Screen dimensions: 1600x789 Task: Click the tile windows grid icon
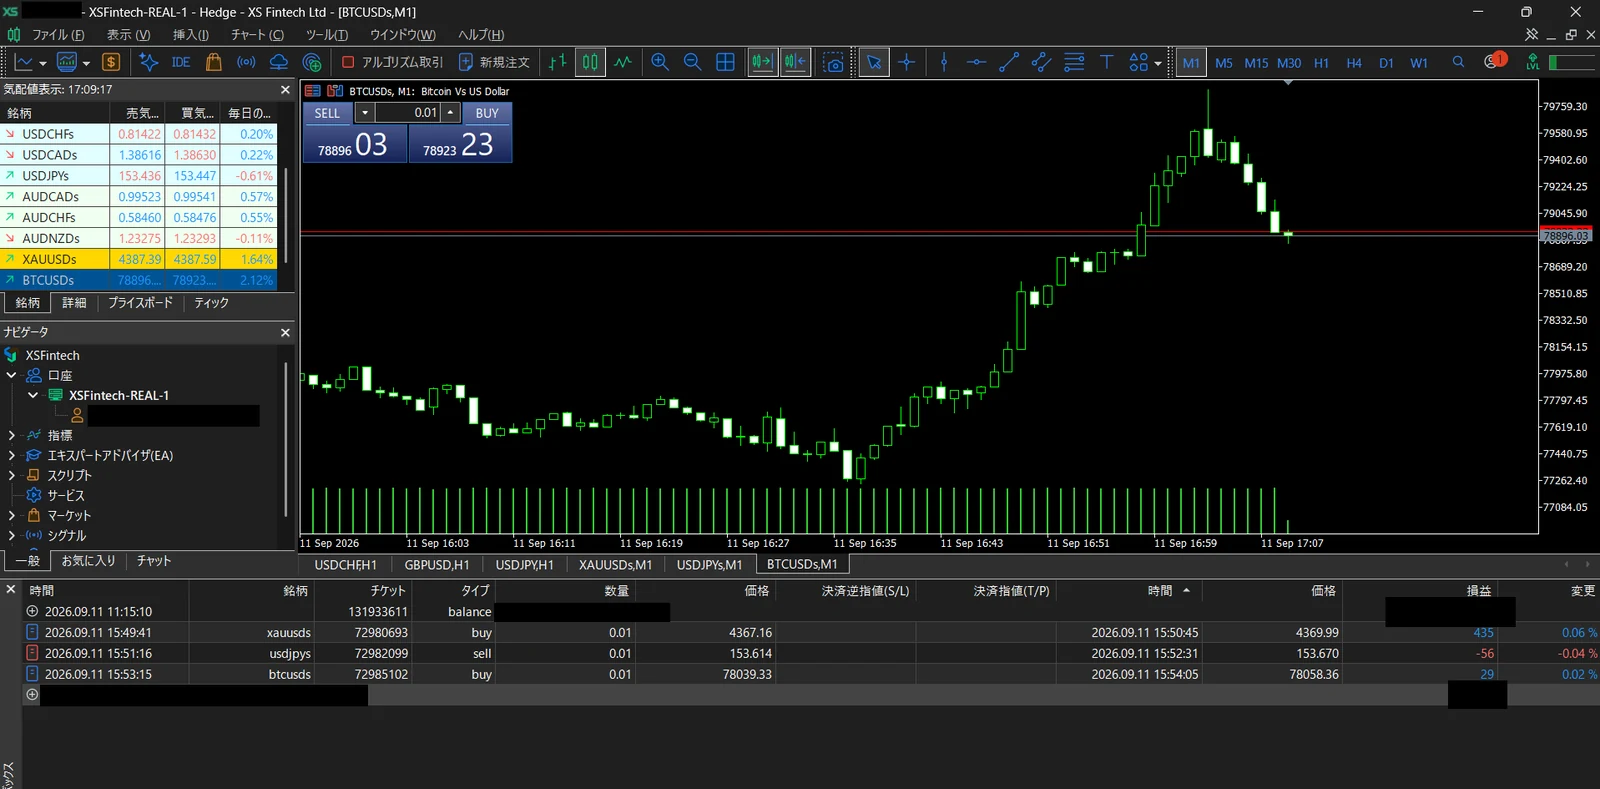tap(726, 62)
